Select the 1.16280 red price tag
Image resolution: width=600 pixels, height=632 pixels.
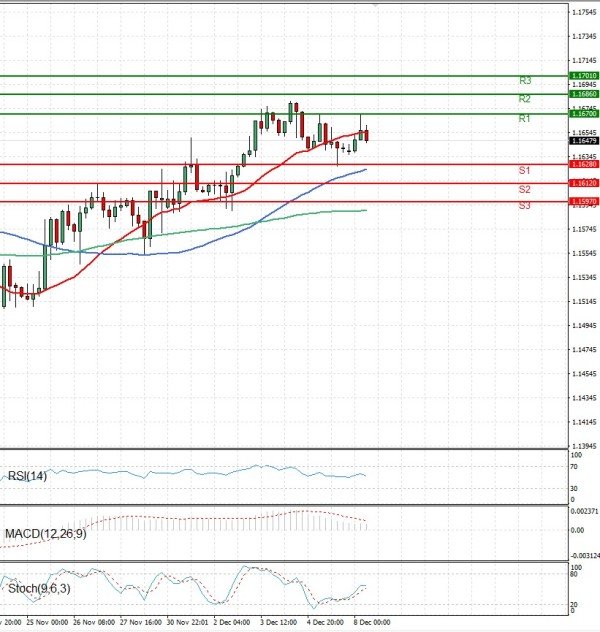584,164
